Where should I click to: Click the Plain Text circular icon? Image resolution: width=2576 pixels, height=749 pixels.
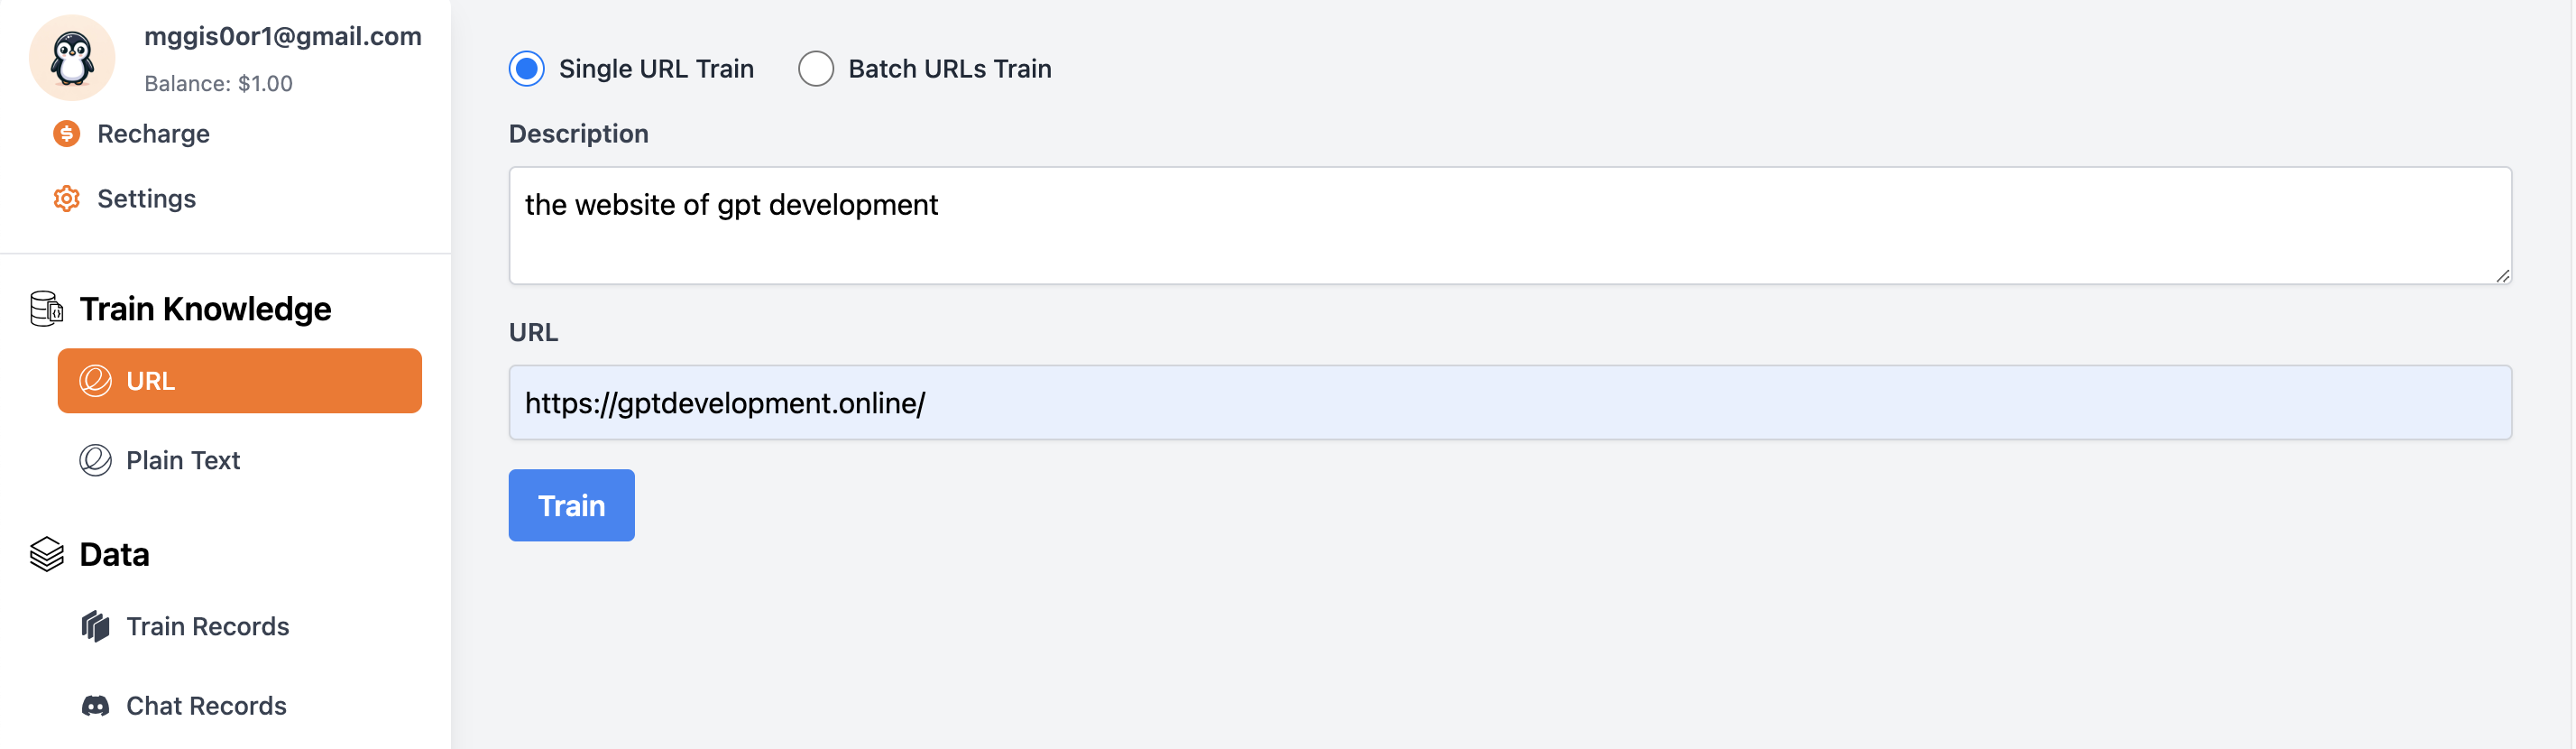[x=95, y=460]
